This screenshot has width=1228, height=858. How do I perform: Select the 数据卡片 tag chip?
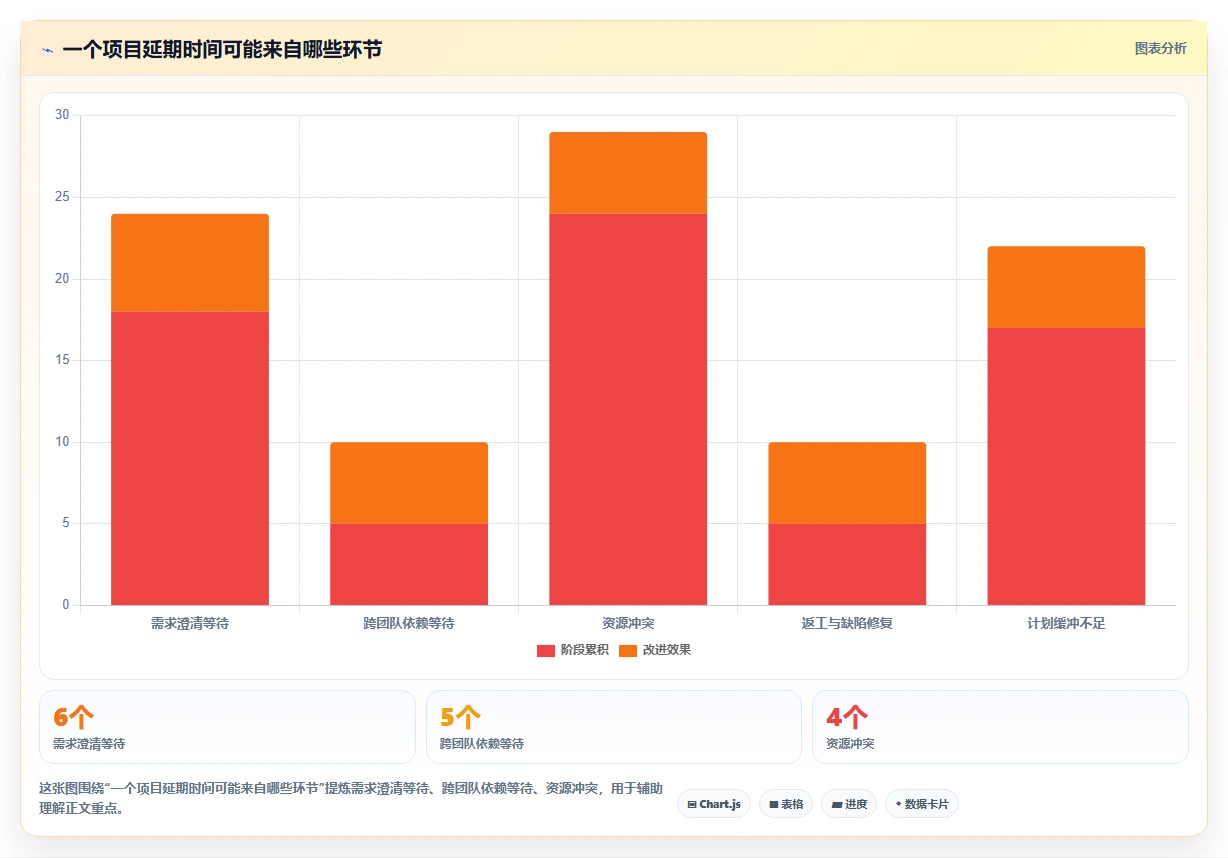tap(922, 804)
